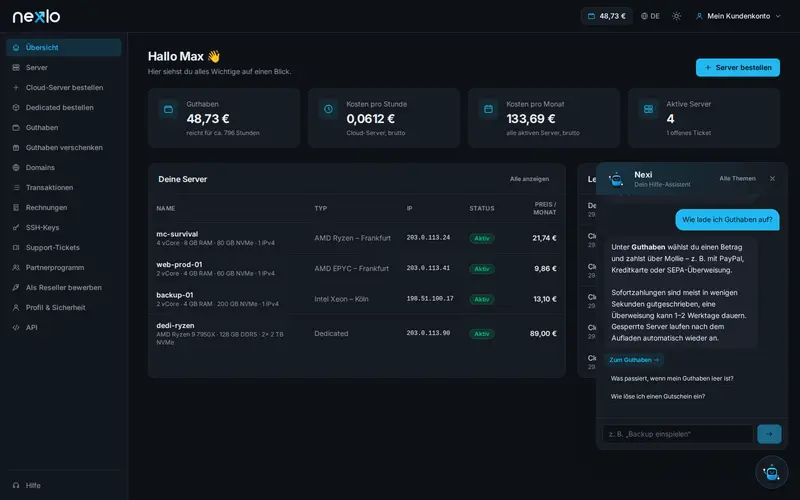Click the Dedicated bestellen cube icon
This screenshot has width=800, height=500.
pyautogui.click(x=16, y=108)
